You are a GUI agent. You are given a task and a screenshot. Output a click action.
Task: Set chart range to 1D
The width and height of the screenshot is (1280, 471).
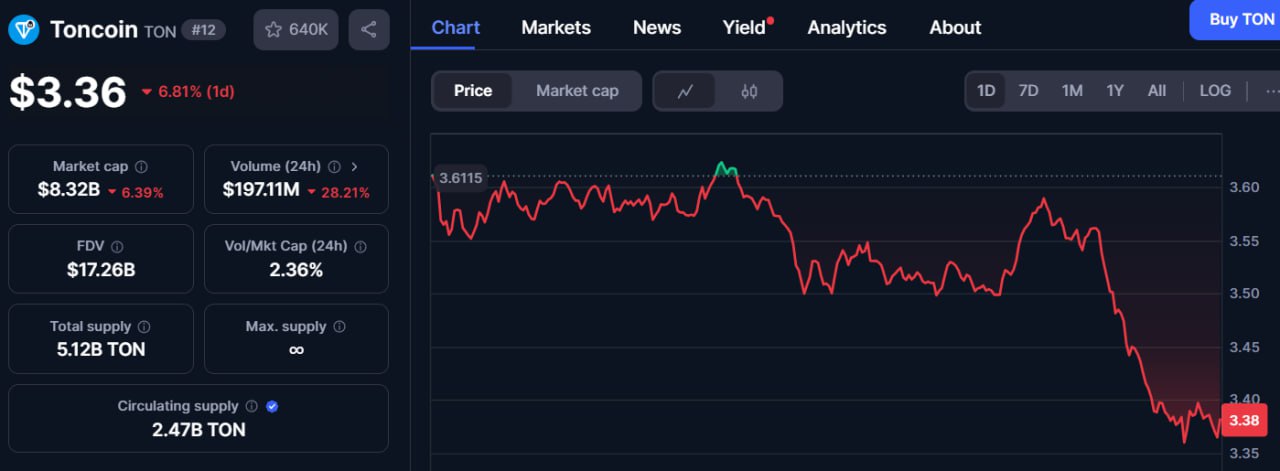986,91
